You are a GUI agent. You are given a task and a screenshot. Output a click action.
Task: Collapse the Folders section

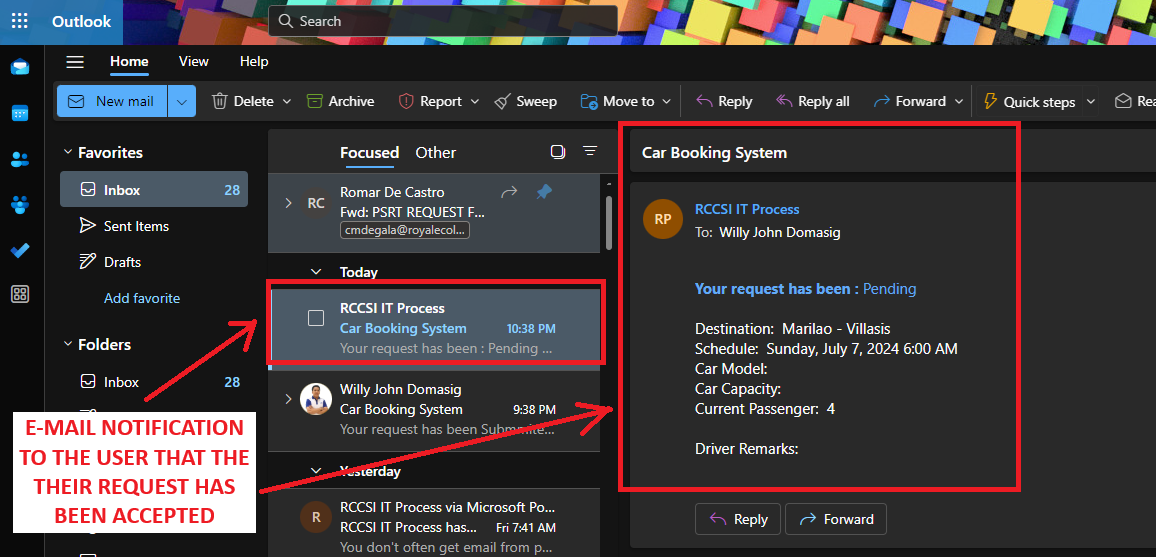pyautogui.click(x=68, y=344)
